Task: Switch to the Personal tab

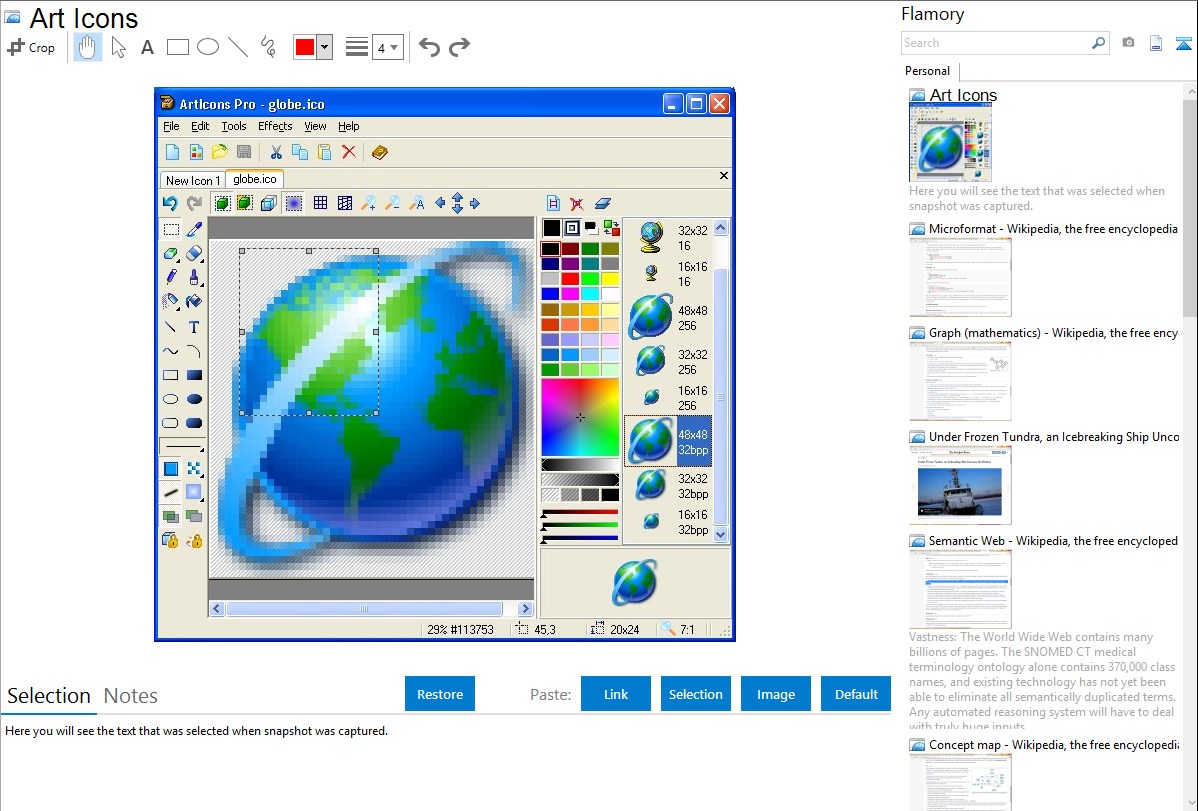Action: pos(928,70)
